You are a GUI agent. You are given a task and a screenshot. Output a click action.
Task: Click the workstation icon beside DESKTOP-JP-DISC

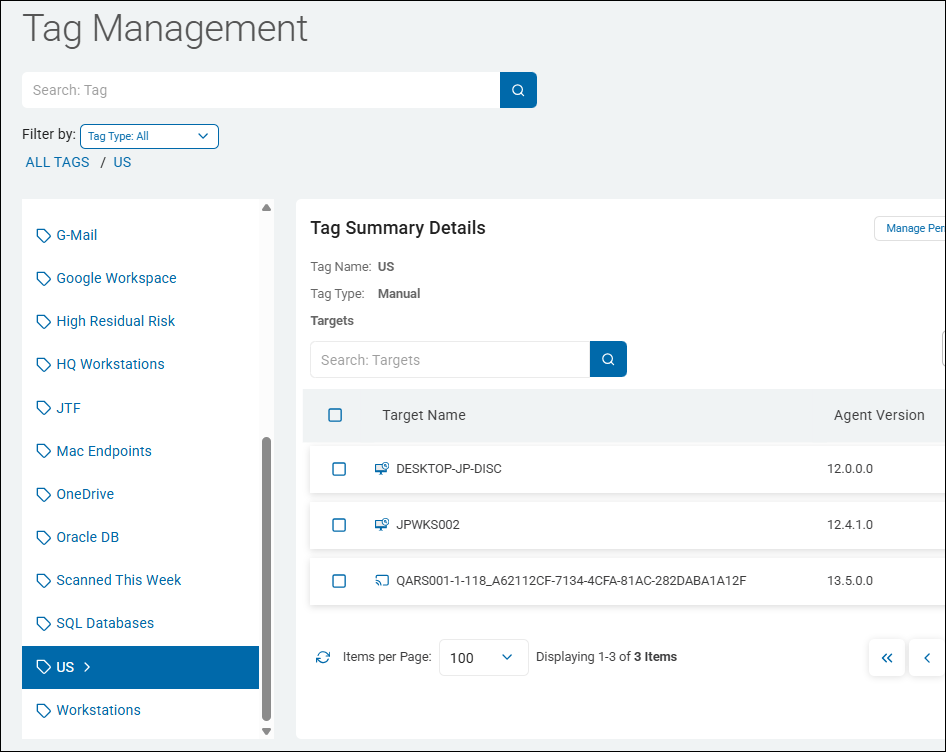click(381, 469)
